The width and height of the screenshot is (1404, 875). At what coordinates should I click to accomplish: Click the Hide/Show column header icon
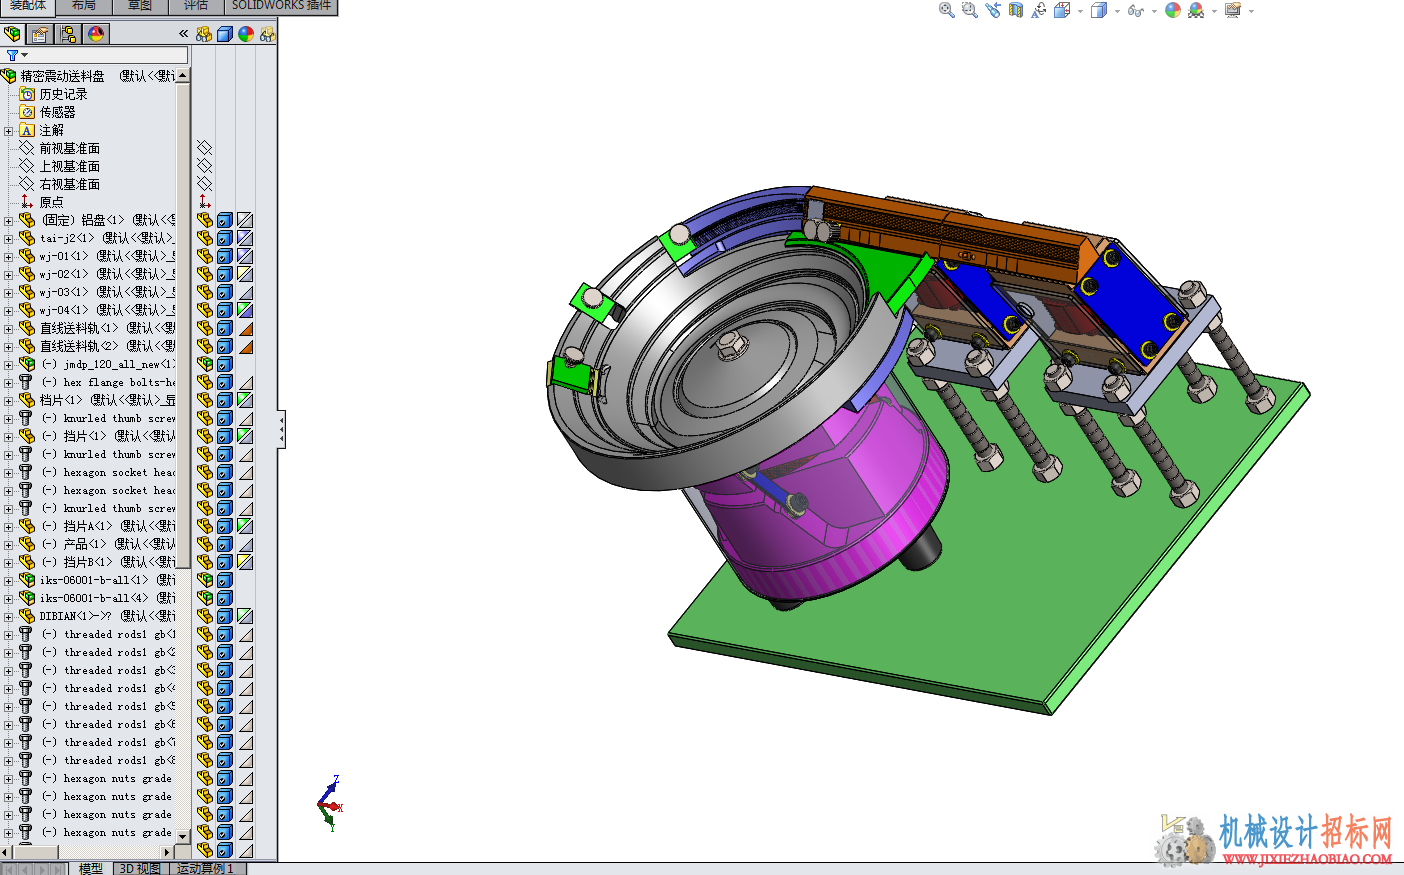pos(204,34)
